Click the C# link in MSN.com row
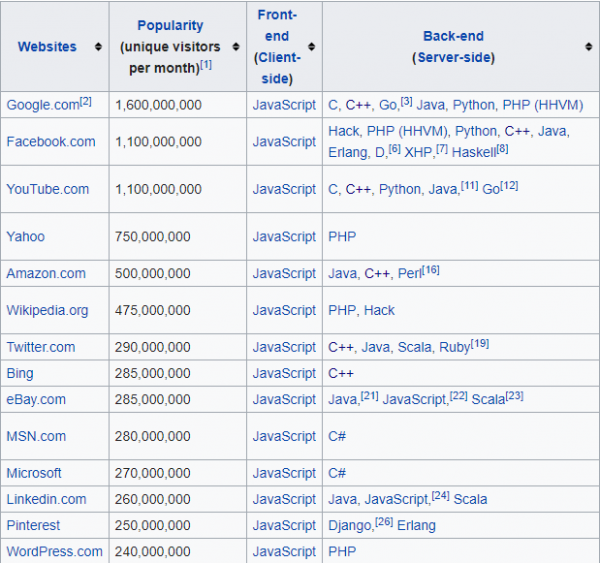Viewport: 600px width, 563px height. [x=337, y=436]
